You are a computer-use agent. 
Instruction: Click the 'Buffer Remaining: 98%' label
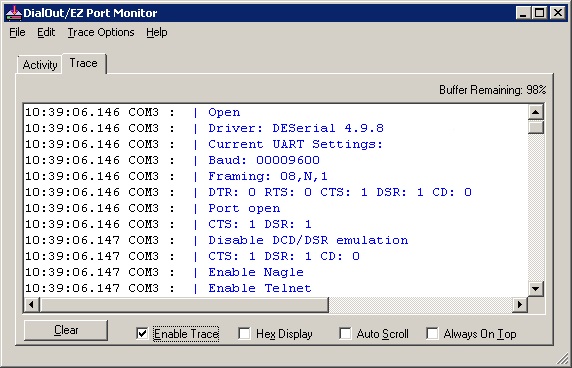tap(492, 90)
